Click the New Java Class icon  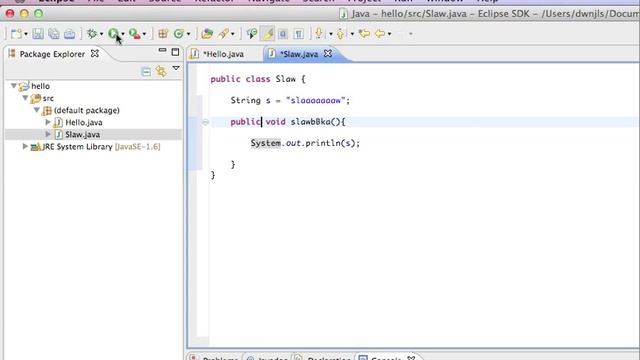[x=178, y=34]
